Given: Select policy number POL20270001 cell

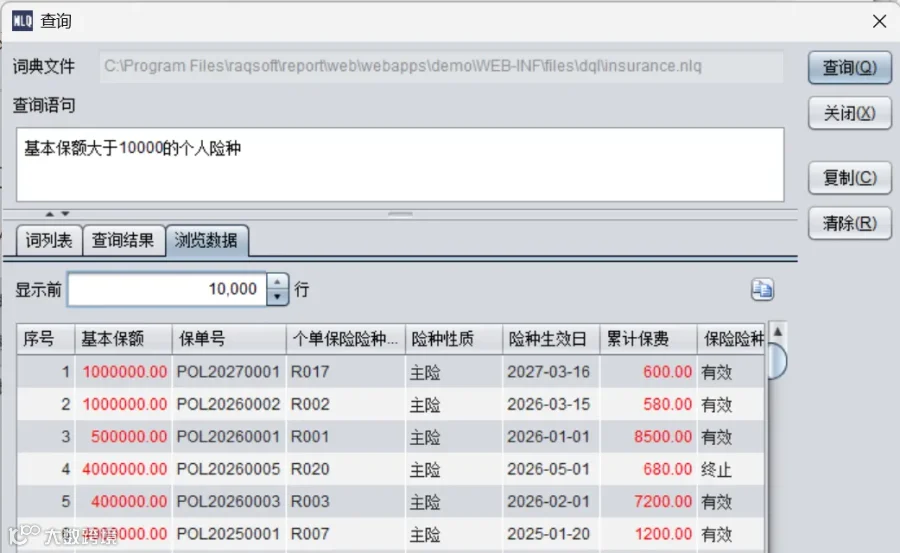Looking at the screenshot, I should (x=229, y=372).
